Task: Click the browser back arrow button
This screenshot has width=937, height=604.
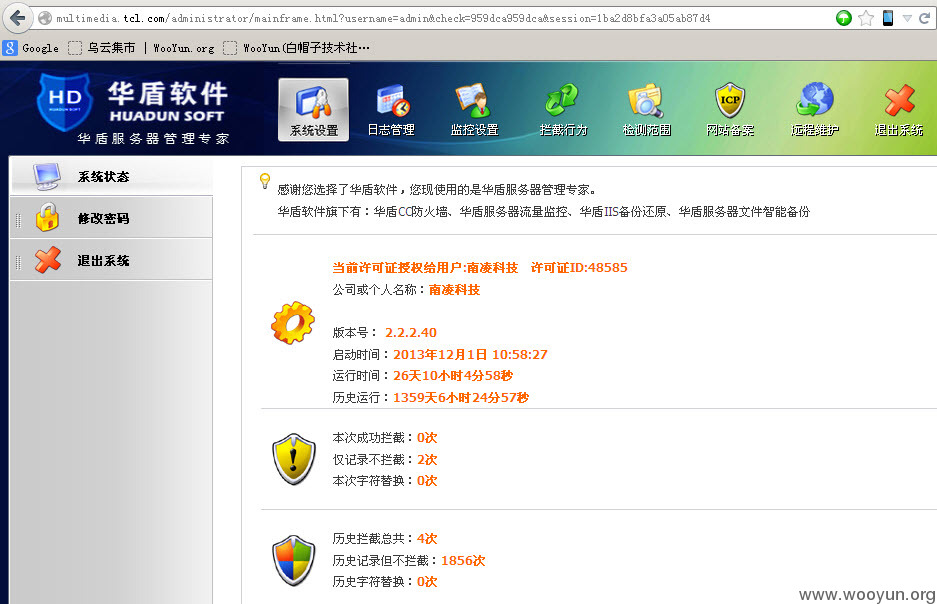Action: (18, 18)
